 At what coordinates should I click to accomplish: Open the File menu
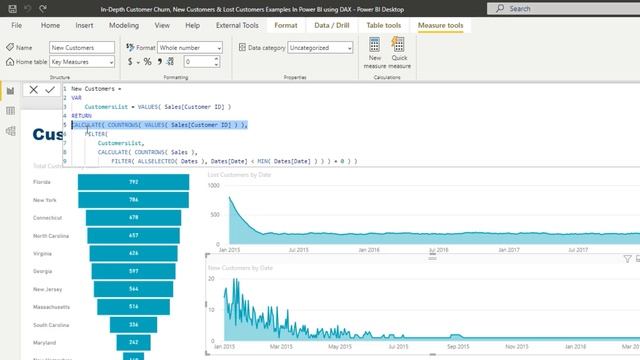click(16, 25)
